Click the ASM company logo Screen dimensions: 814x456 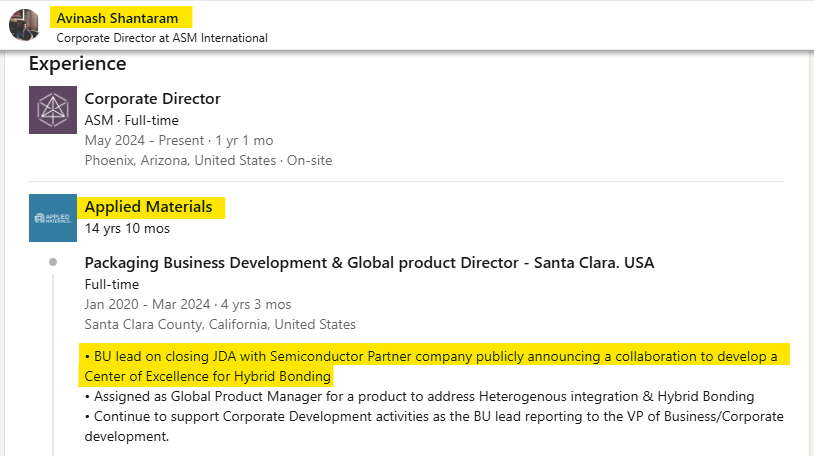(x=53, y=110)
